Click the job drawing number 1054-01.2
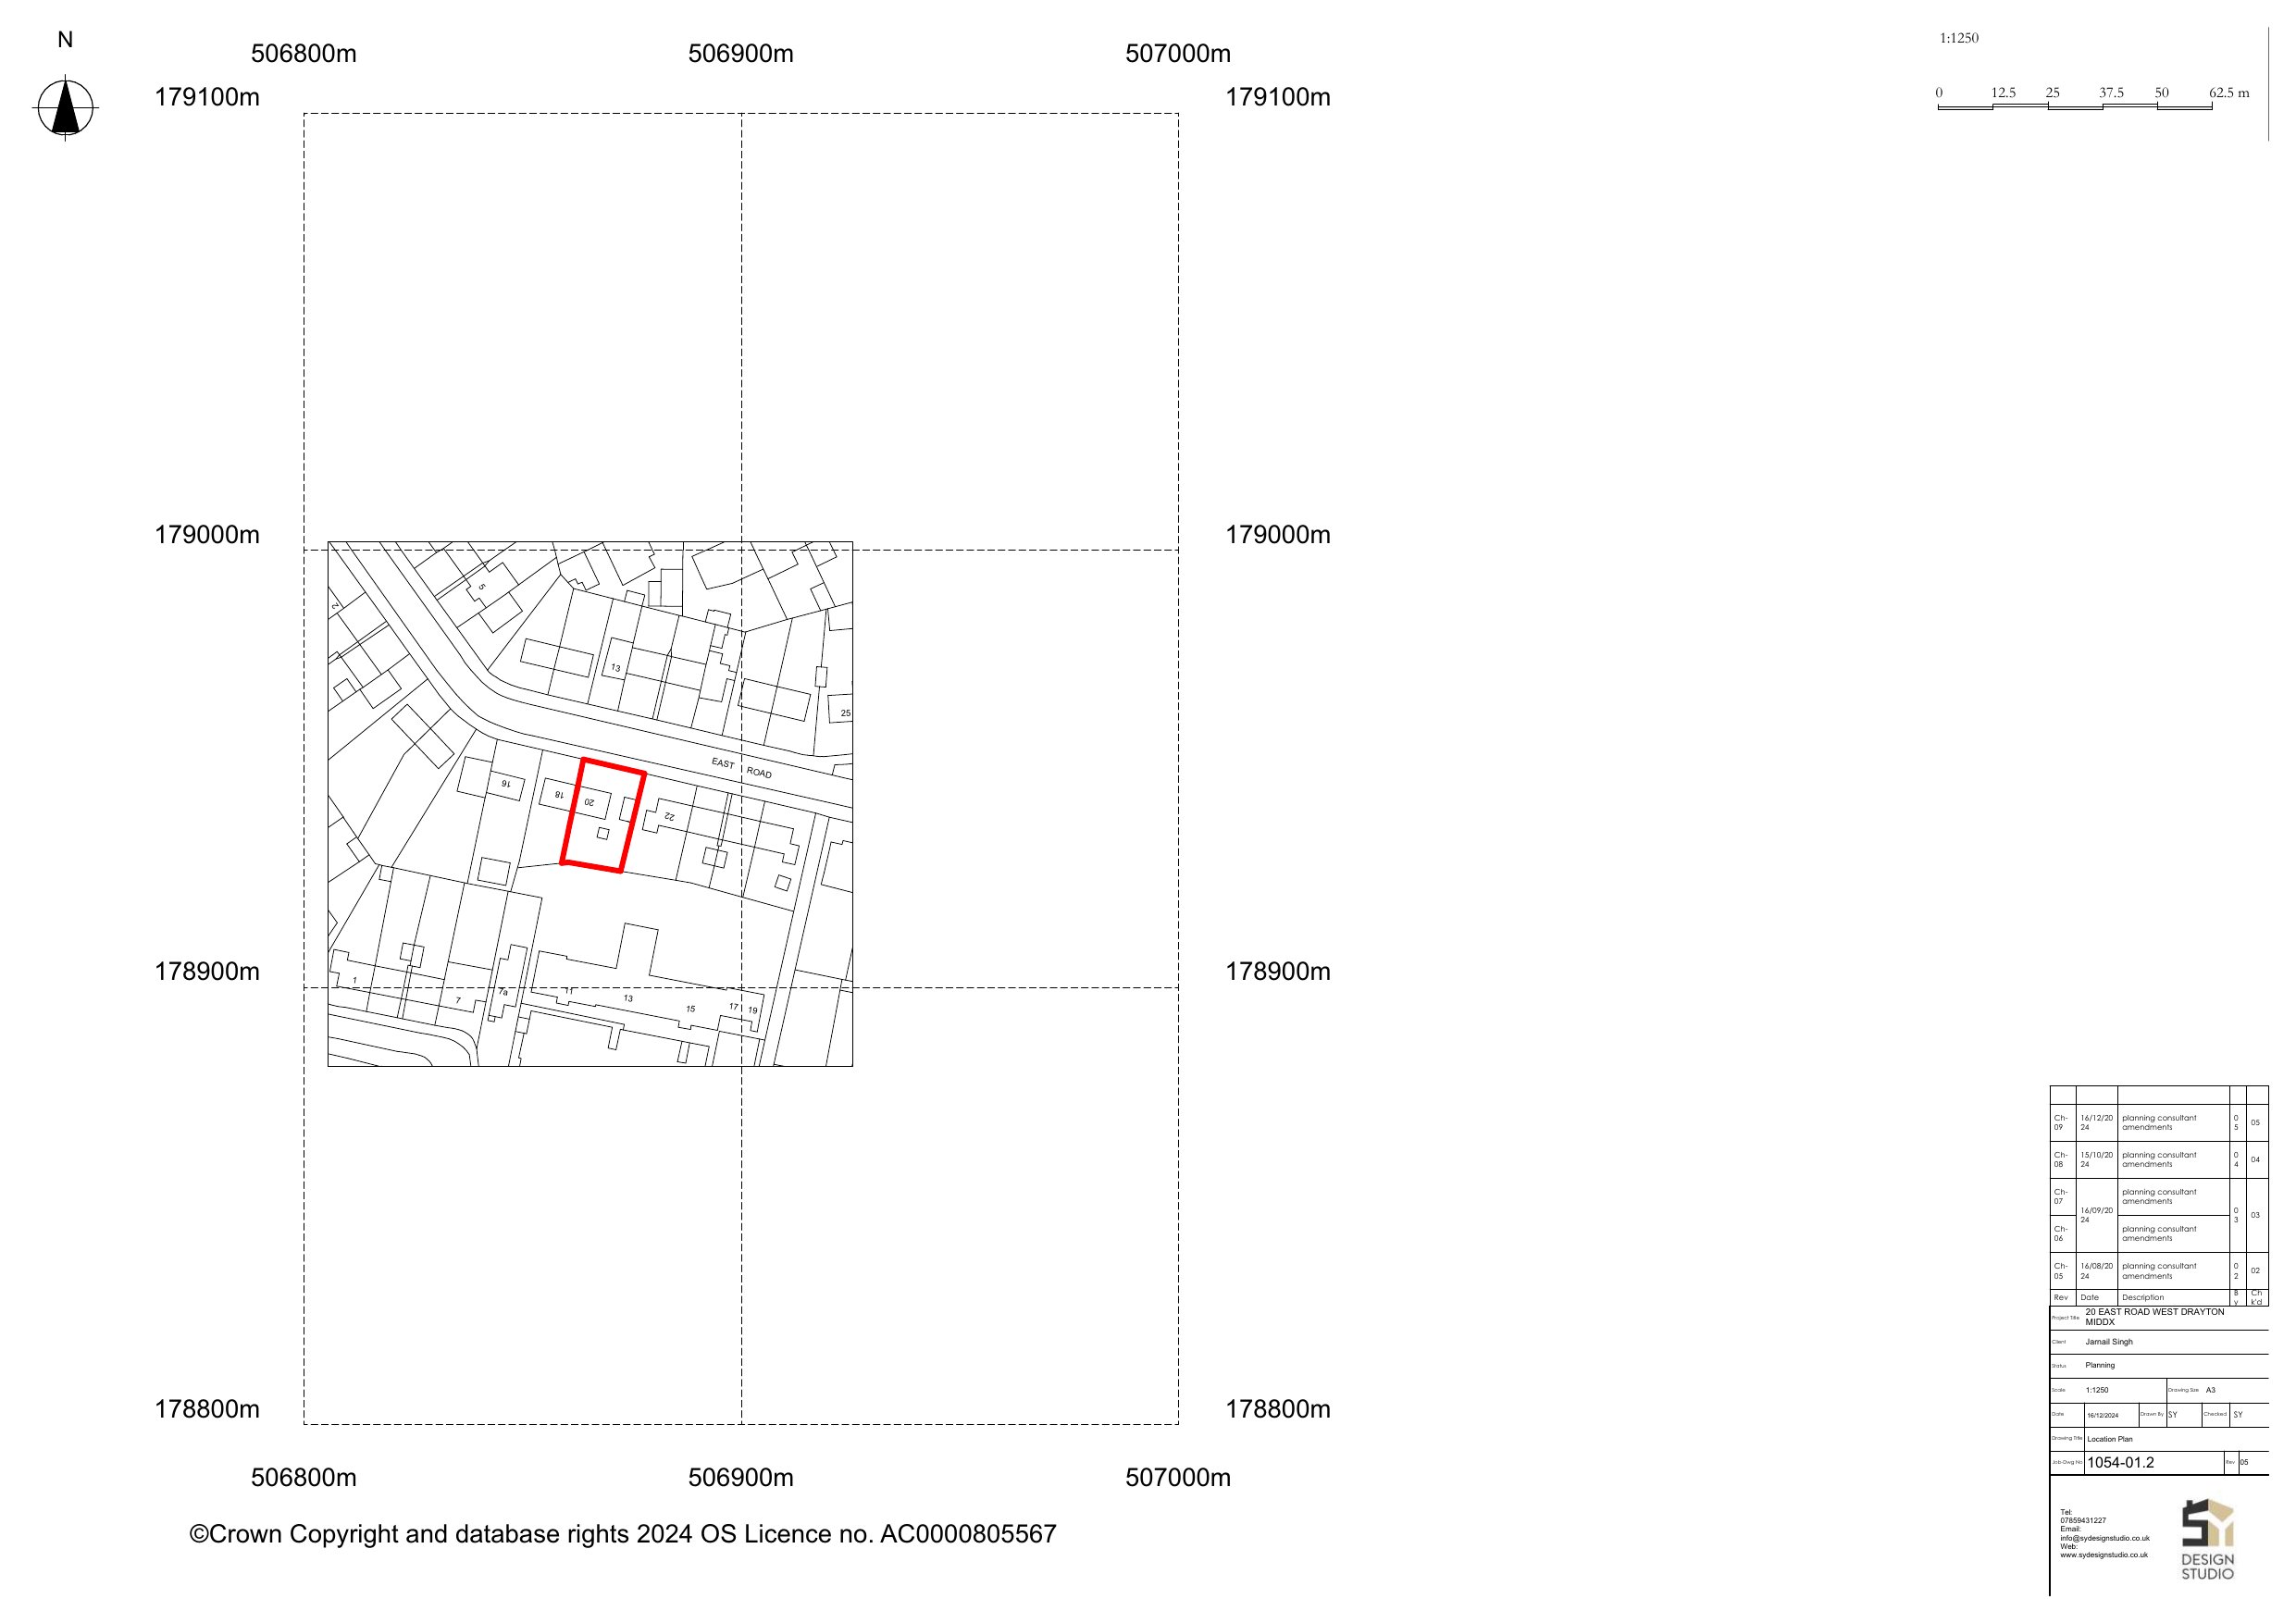The height and width of the screenshot is (1623, 2296). click(2120, 1462)
